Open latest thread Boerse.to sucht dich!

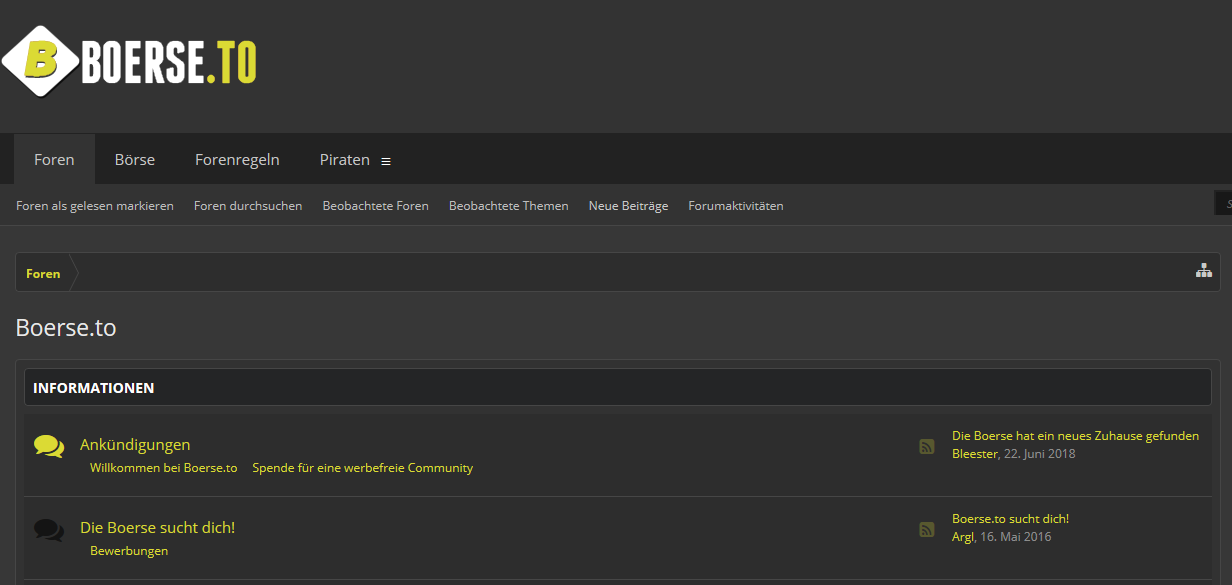pos(1010,519)
